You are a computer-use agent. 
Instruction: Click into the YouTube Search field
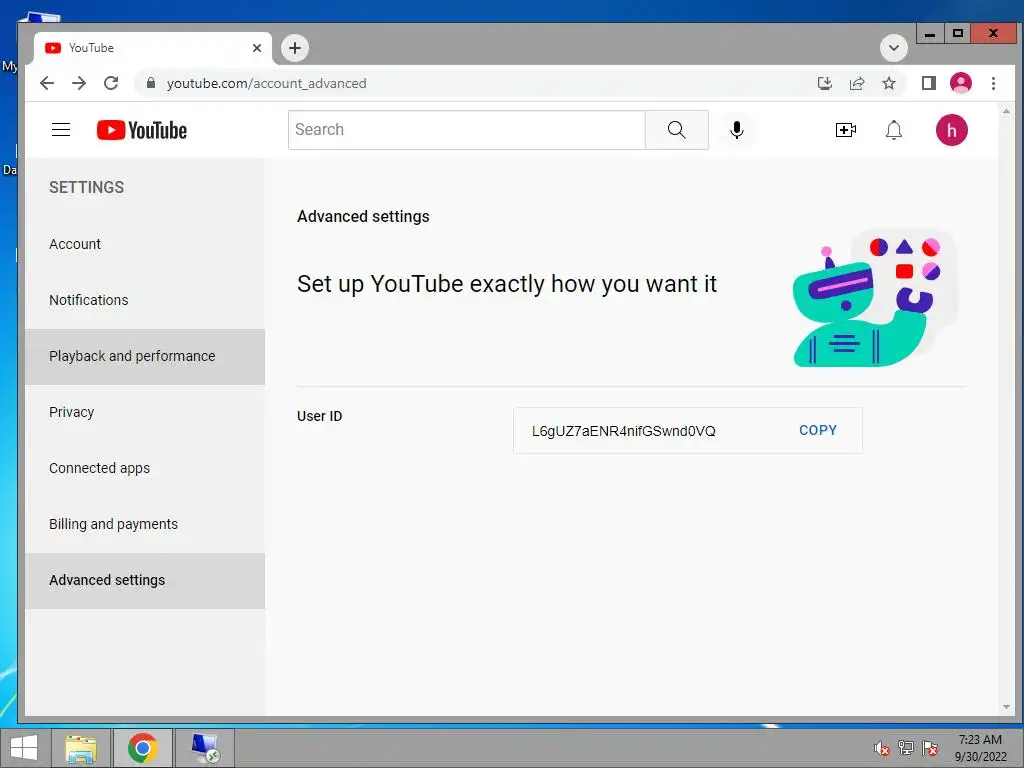pos(466,130)
